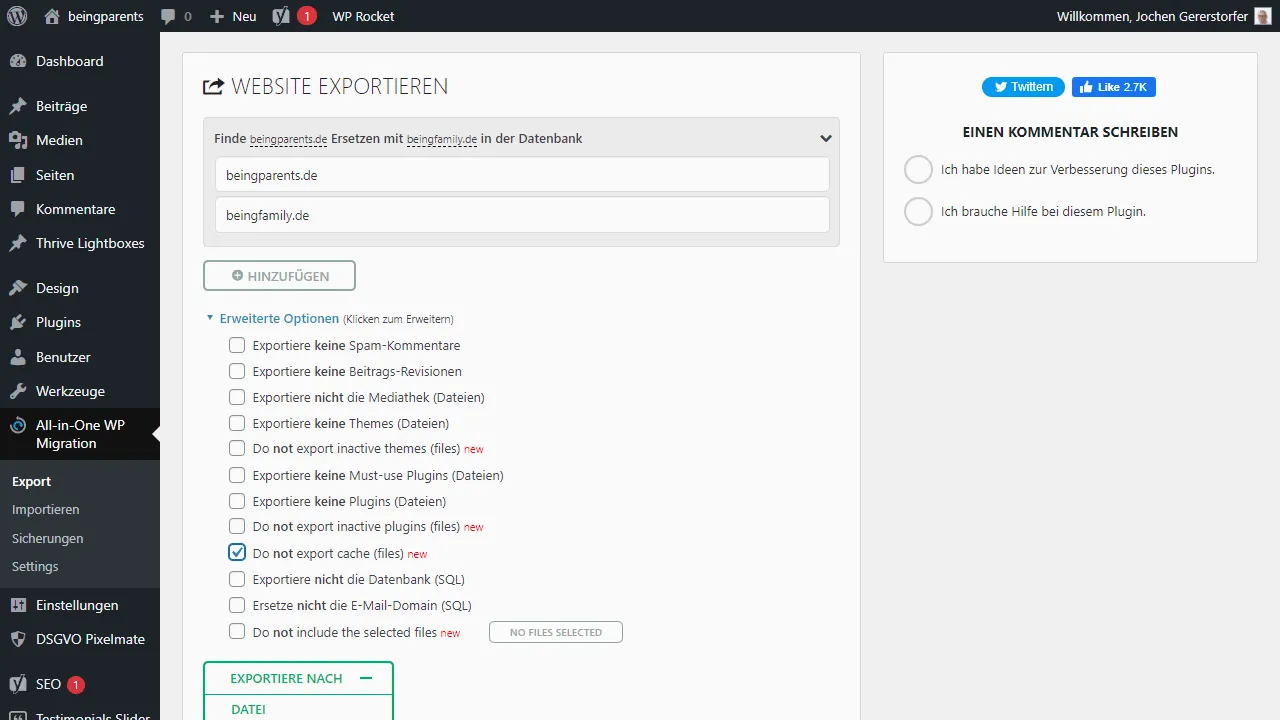Check Do not export inactive themes

237,449
